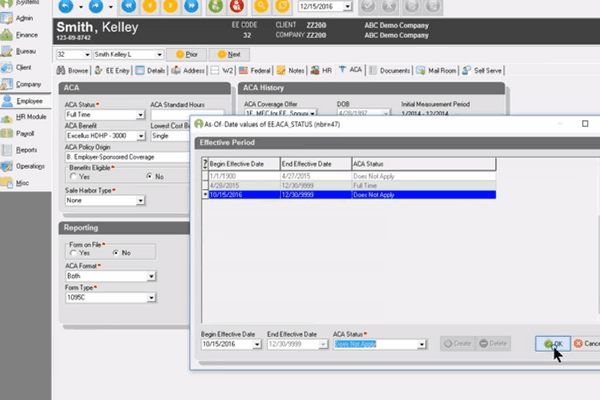Select Yes for Benefits Eligible
Image resolution: width=600 pixels, height=400 pixels.
point(73,176)
